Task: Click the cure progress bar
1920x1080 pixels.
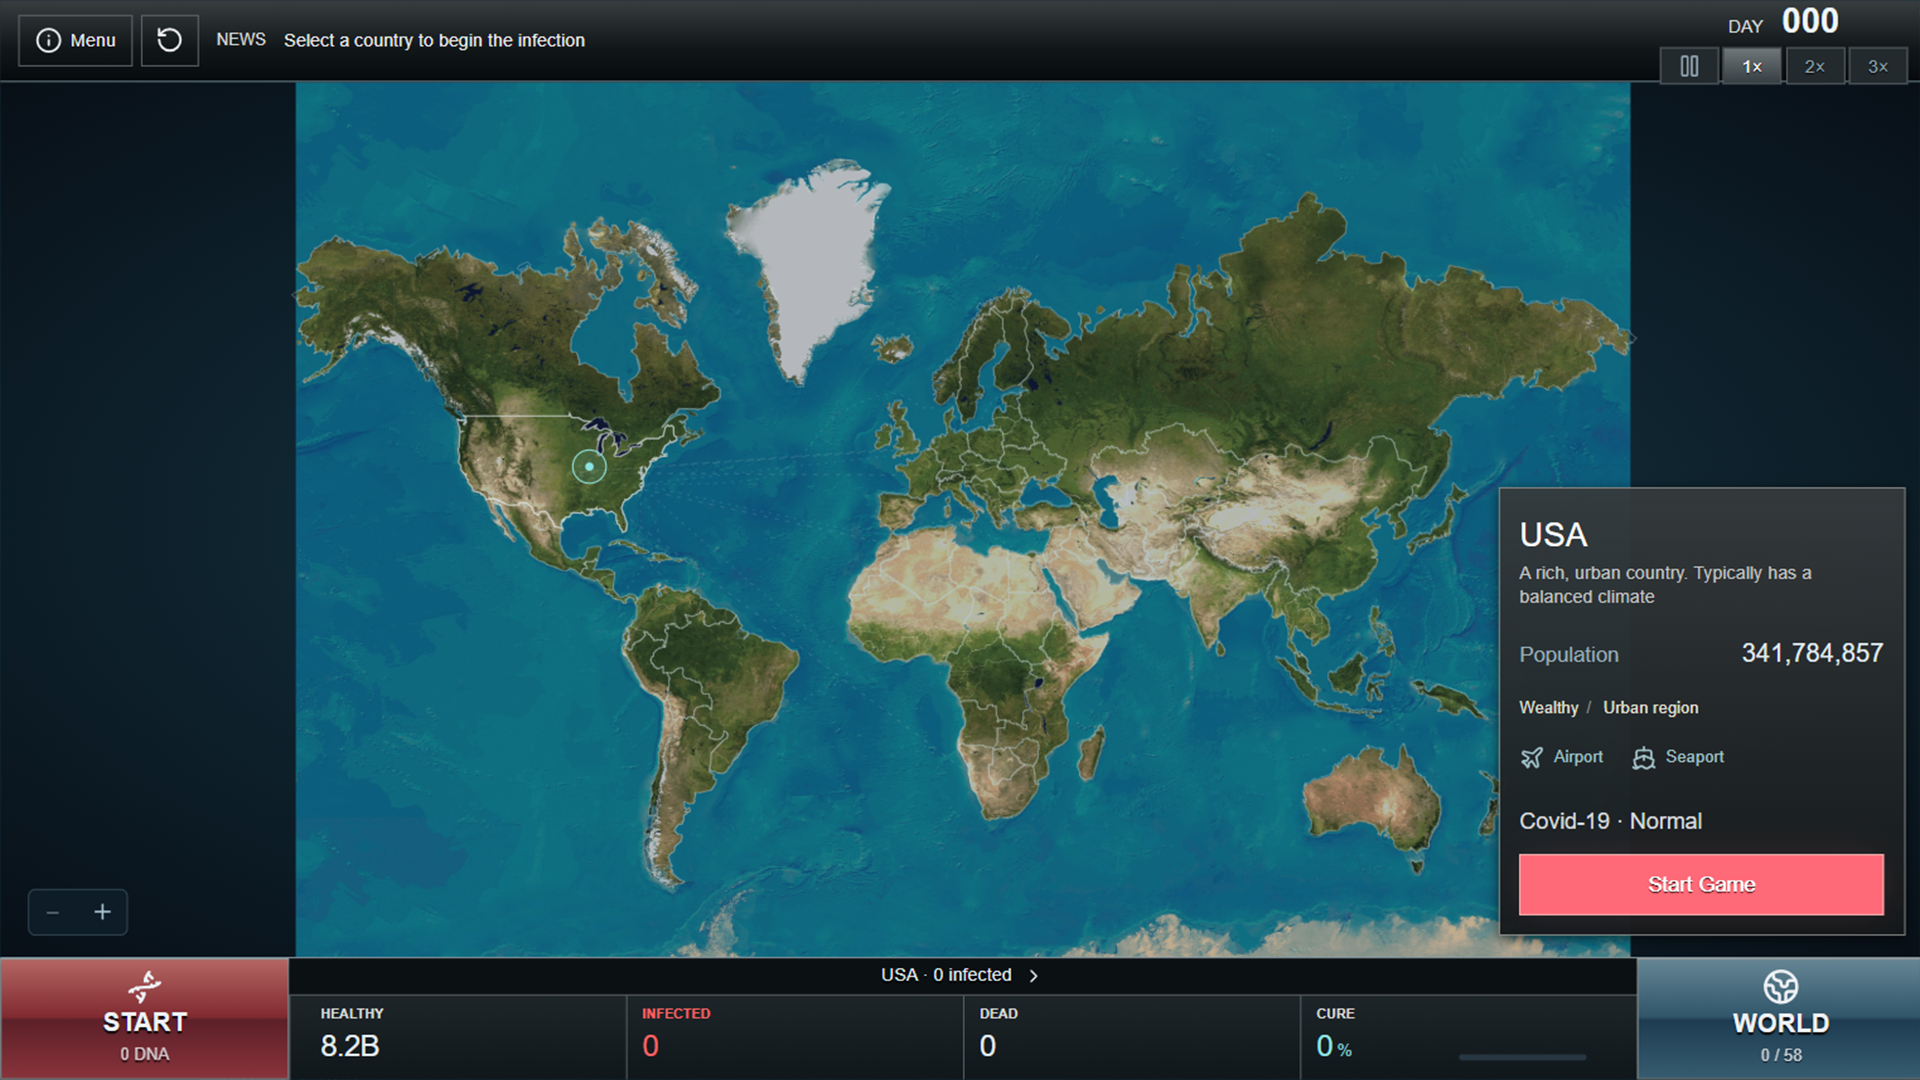Action: (x=1522, y=1056)
